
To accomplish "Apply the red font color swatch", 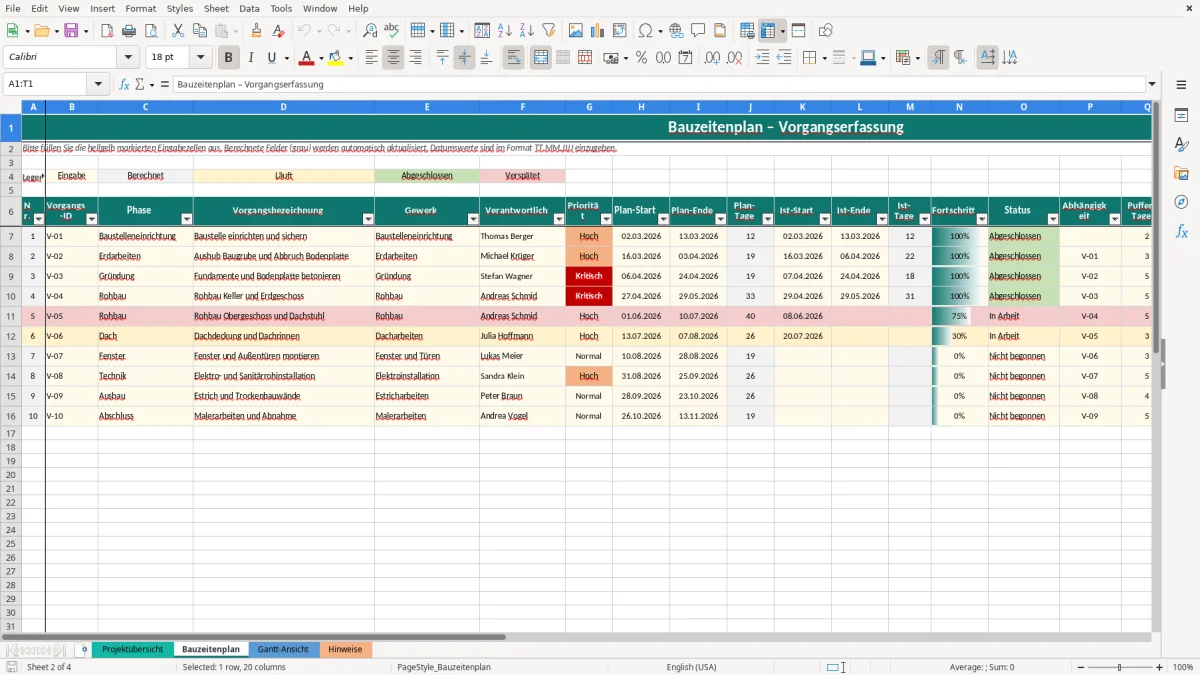I will [307, 58].
